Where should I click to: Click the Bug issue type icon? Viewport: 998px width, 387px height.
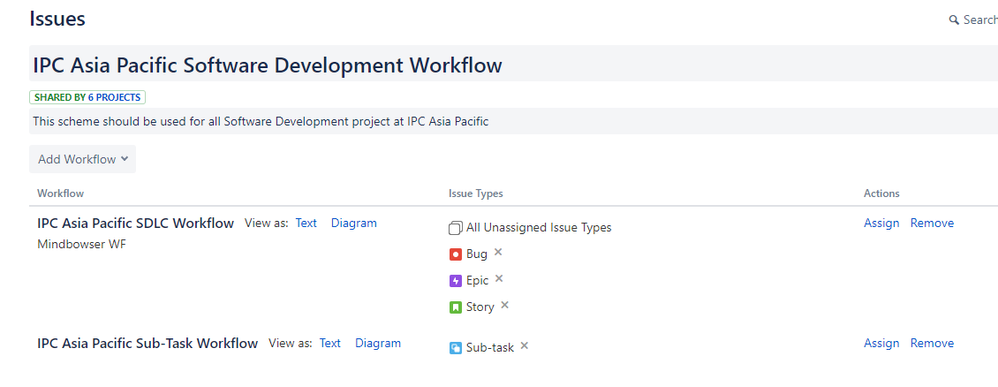(455, 255)
